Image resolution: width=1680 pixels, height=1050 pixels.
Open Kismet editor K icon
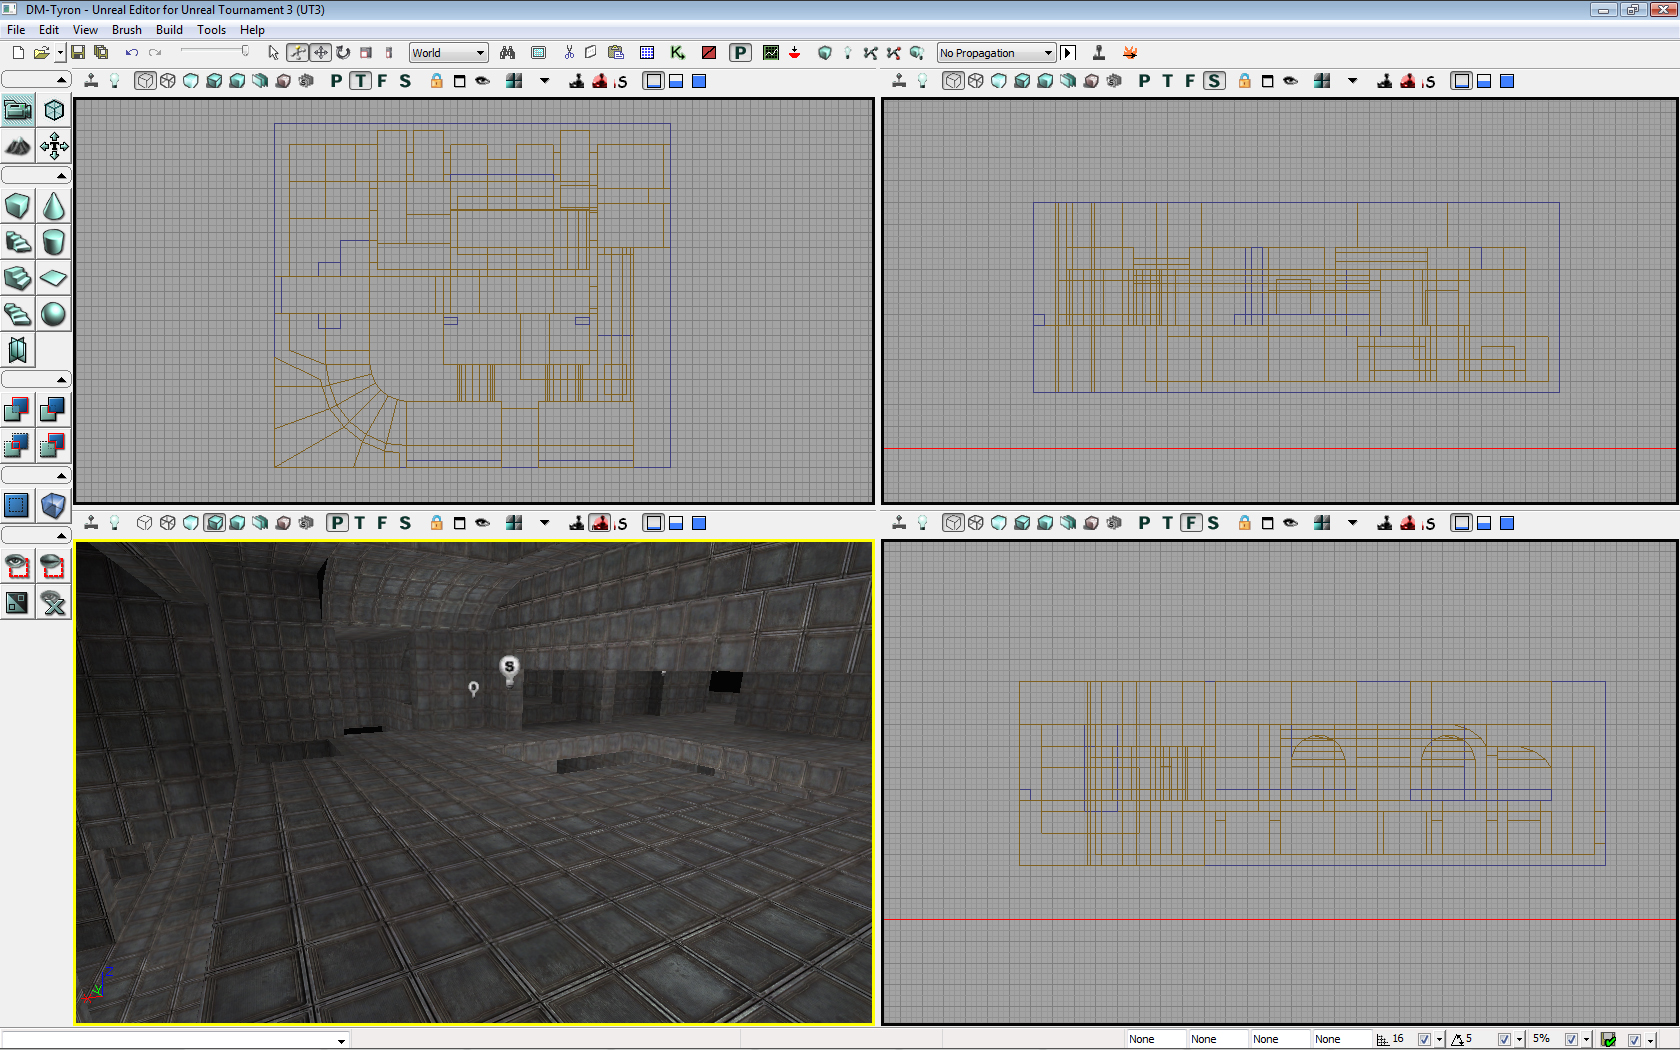point(677,53)
